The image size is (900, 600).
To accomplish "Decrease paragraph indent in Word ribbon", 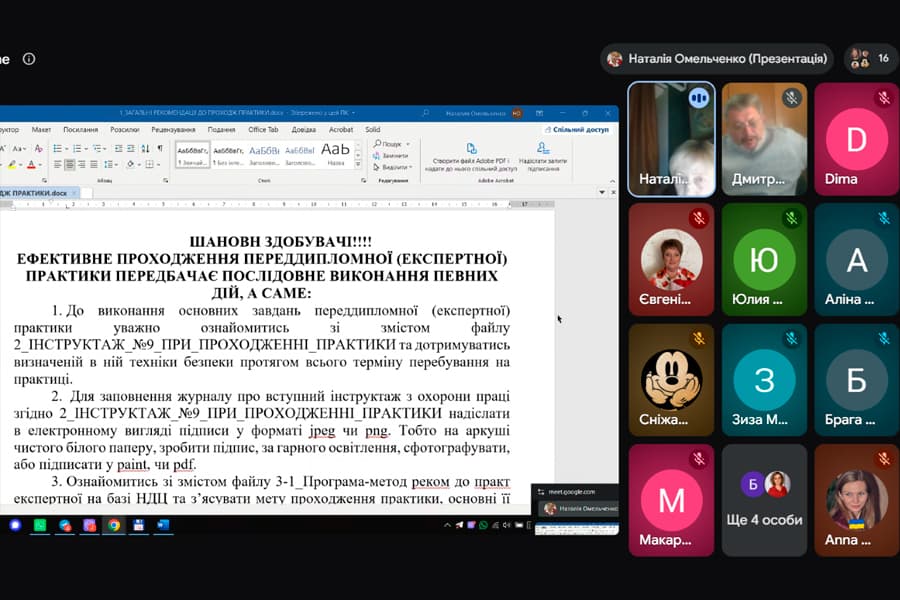I will [x=118, y=149].
